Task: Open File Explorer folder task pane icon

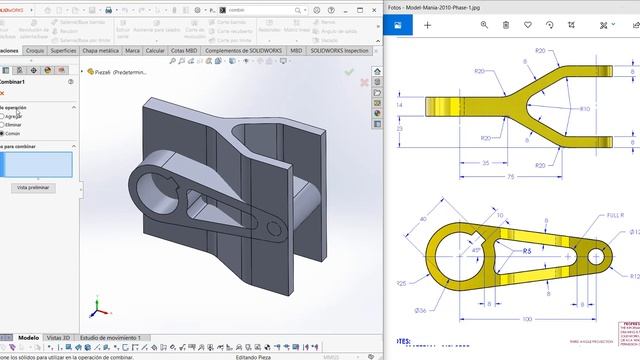Action: [x=377, y=93]
